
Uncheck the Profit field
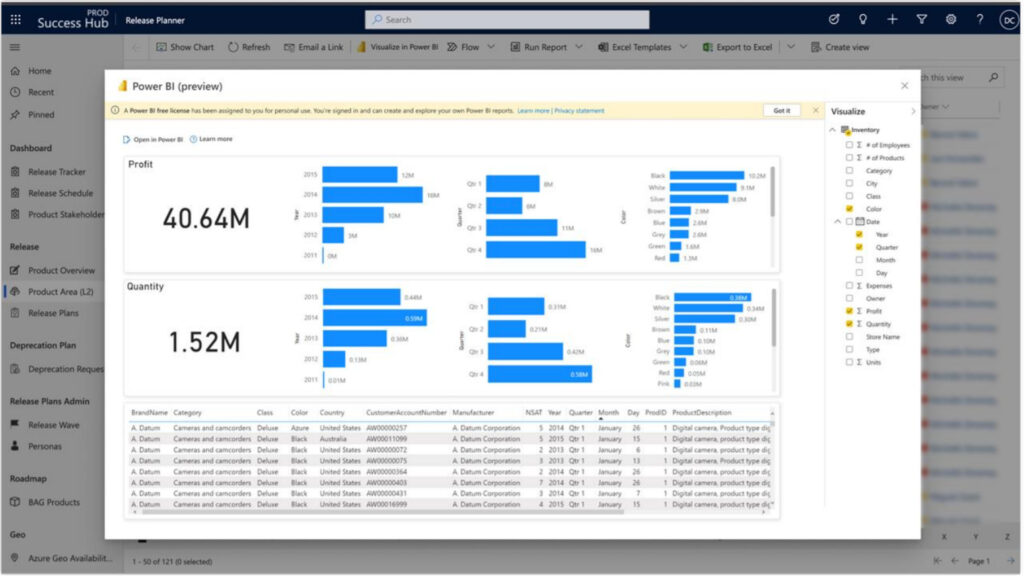[x=849, y=311]
